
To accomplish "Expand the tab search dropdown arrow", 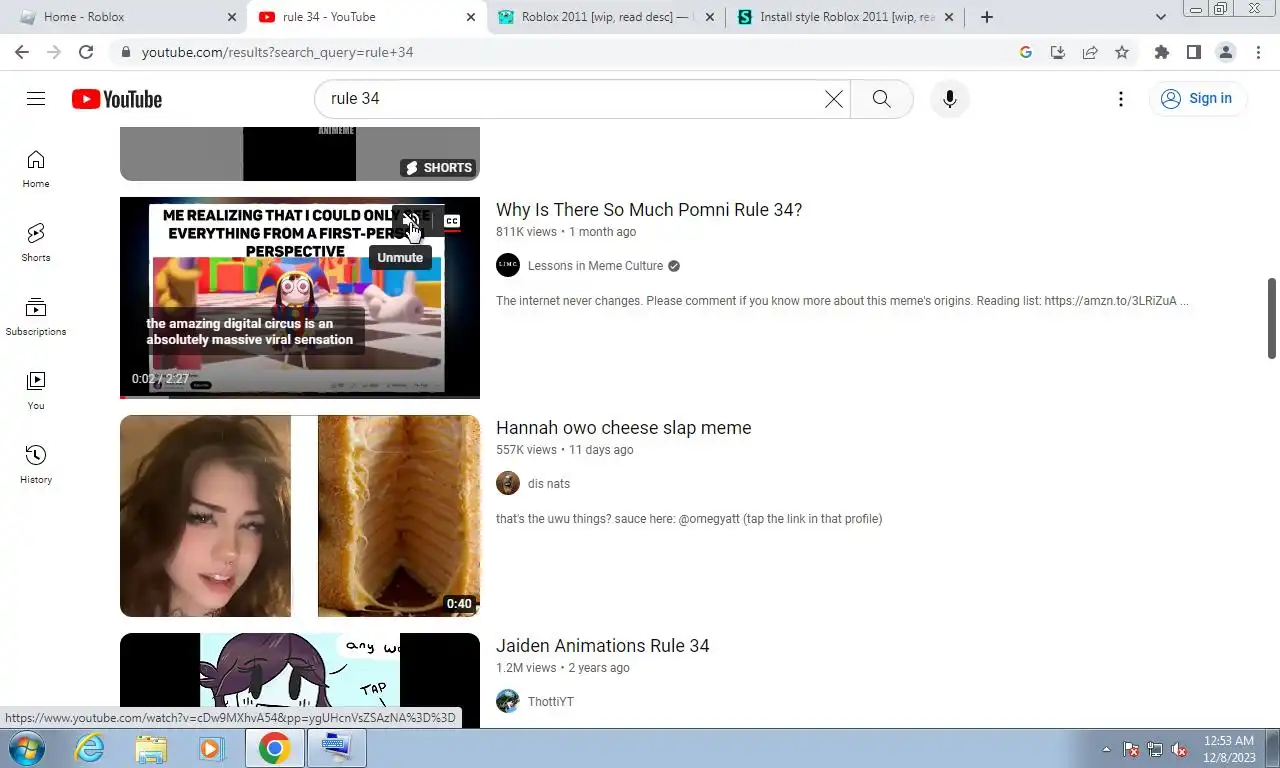I will point(1161,17).
